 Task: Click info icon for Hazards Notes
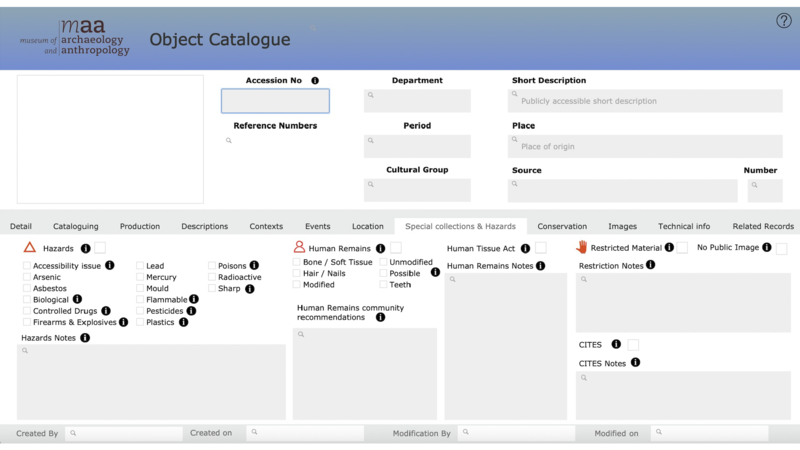tap(85, 338)
